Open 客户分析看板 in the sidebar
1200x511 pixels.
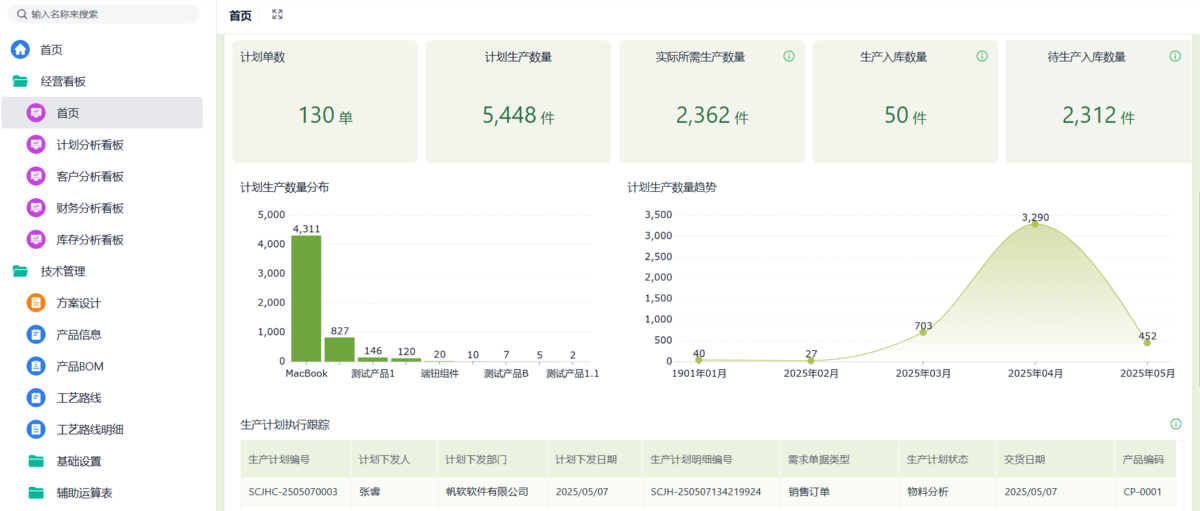coord(90,176)
